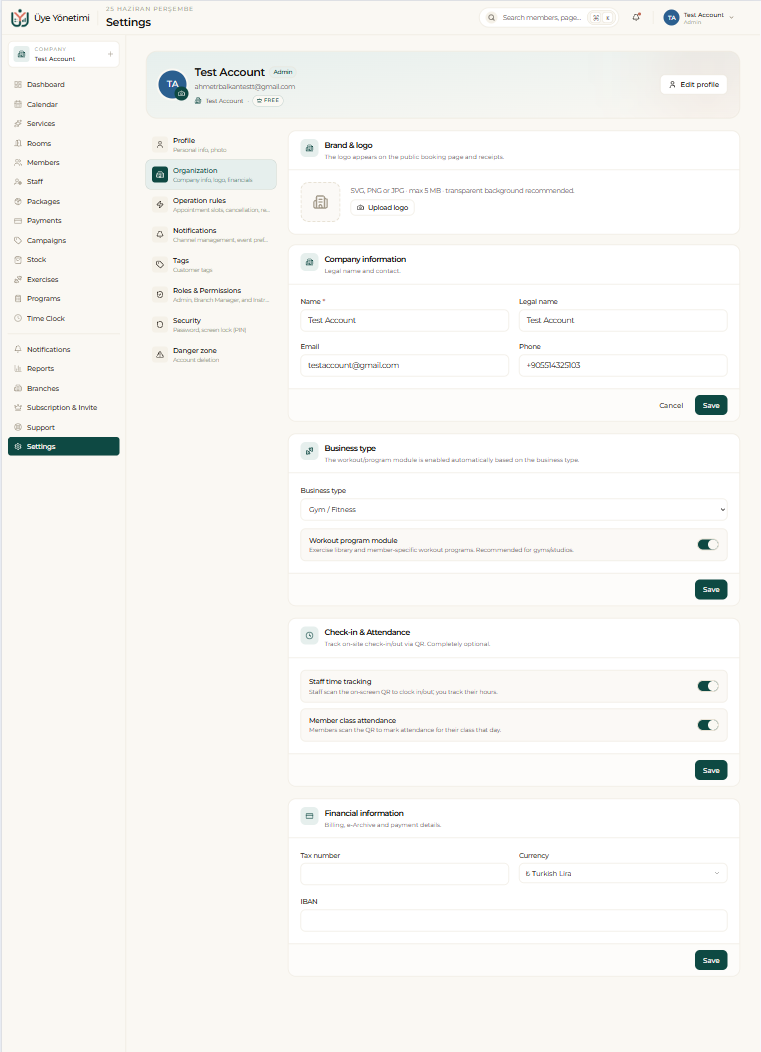Open Subscription & Invite from the sidebar
The image size is (761, 1052).
[x=64, y=407]
